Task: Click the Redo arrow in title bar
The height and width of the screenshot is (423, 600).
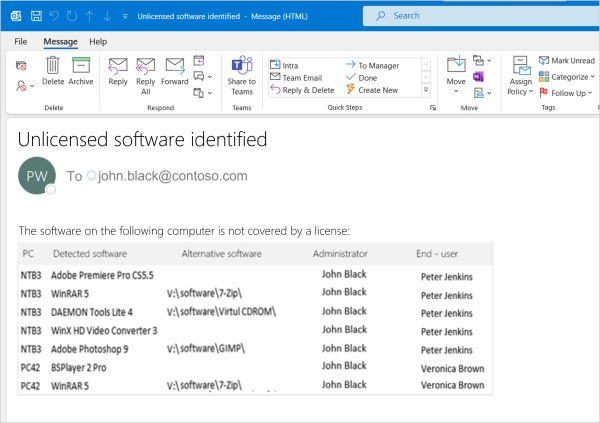Action: tap(72, 16)
